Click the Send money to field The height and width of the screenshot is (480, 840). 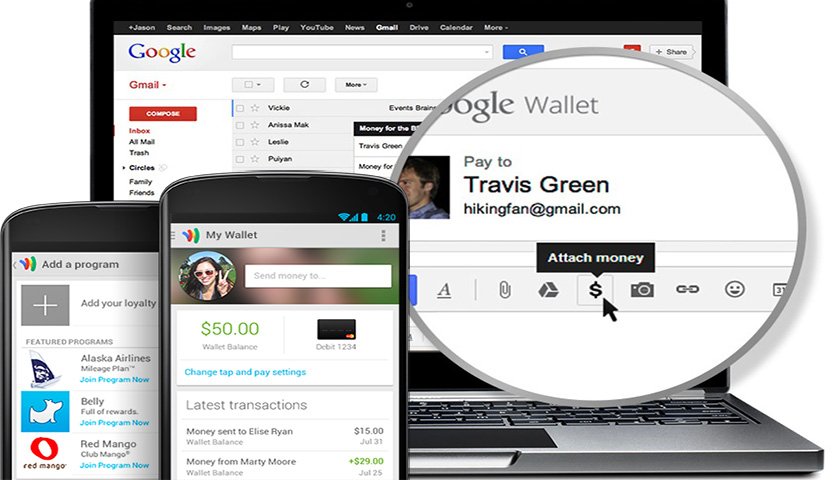pyautogui.click(x=318, y=276)
